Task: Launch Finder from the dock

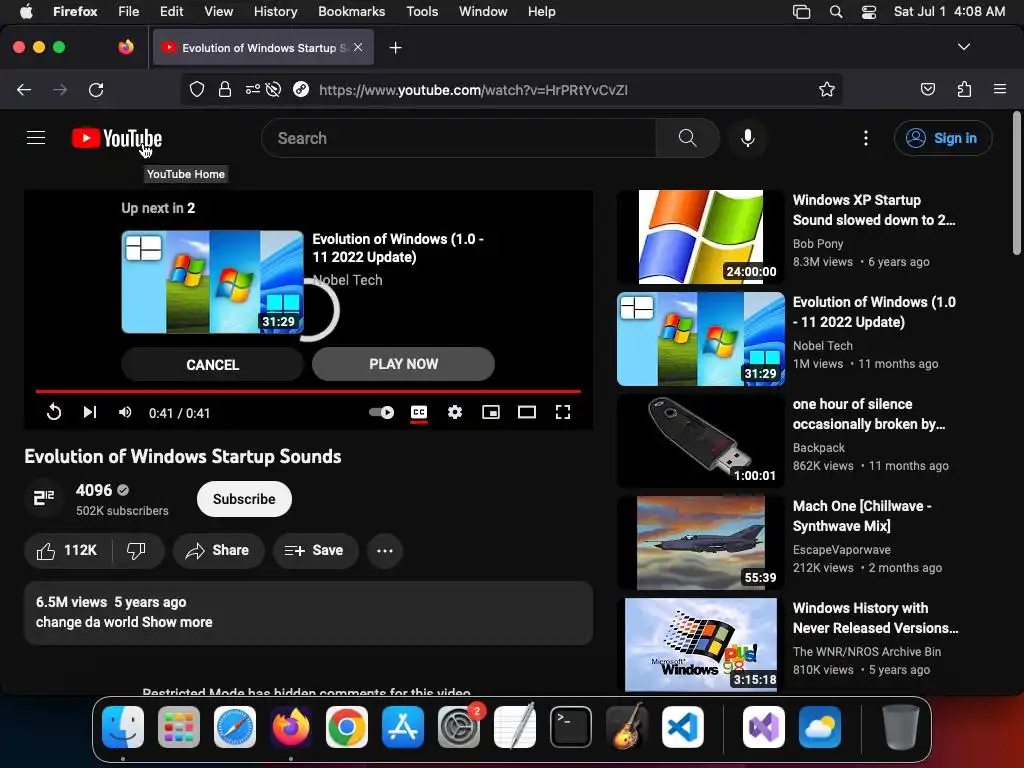Action: coord(123,727)
